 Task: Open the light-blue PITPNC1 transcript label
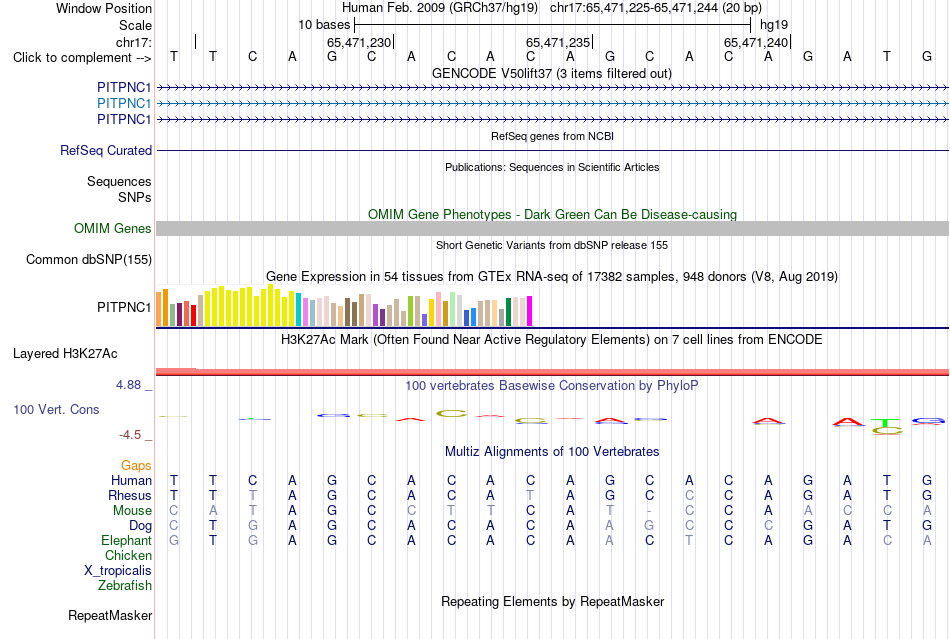click(124, 103)
